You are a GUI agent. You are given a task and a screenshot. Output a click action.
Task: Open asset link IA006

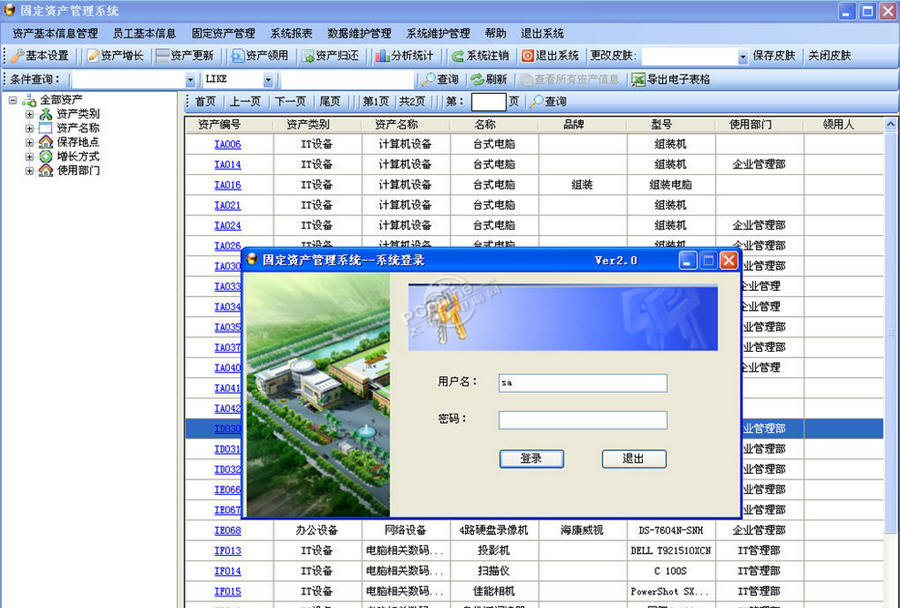[228, 144]
